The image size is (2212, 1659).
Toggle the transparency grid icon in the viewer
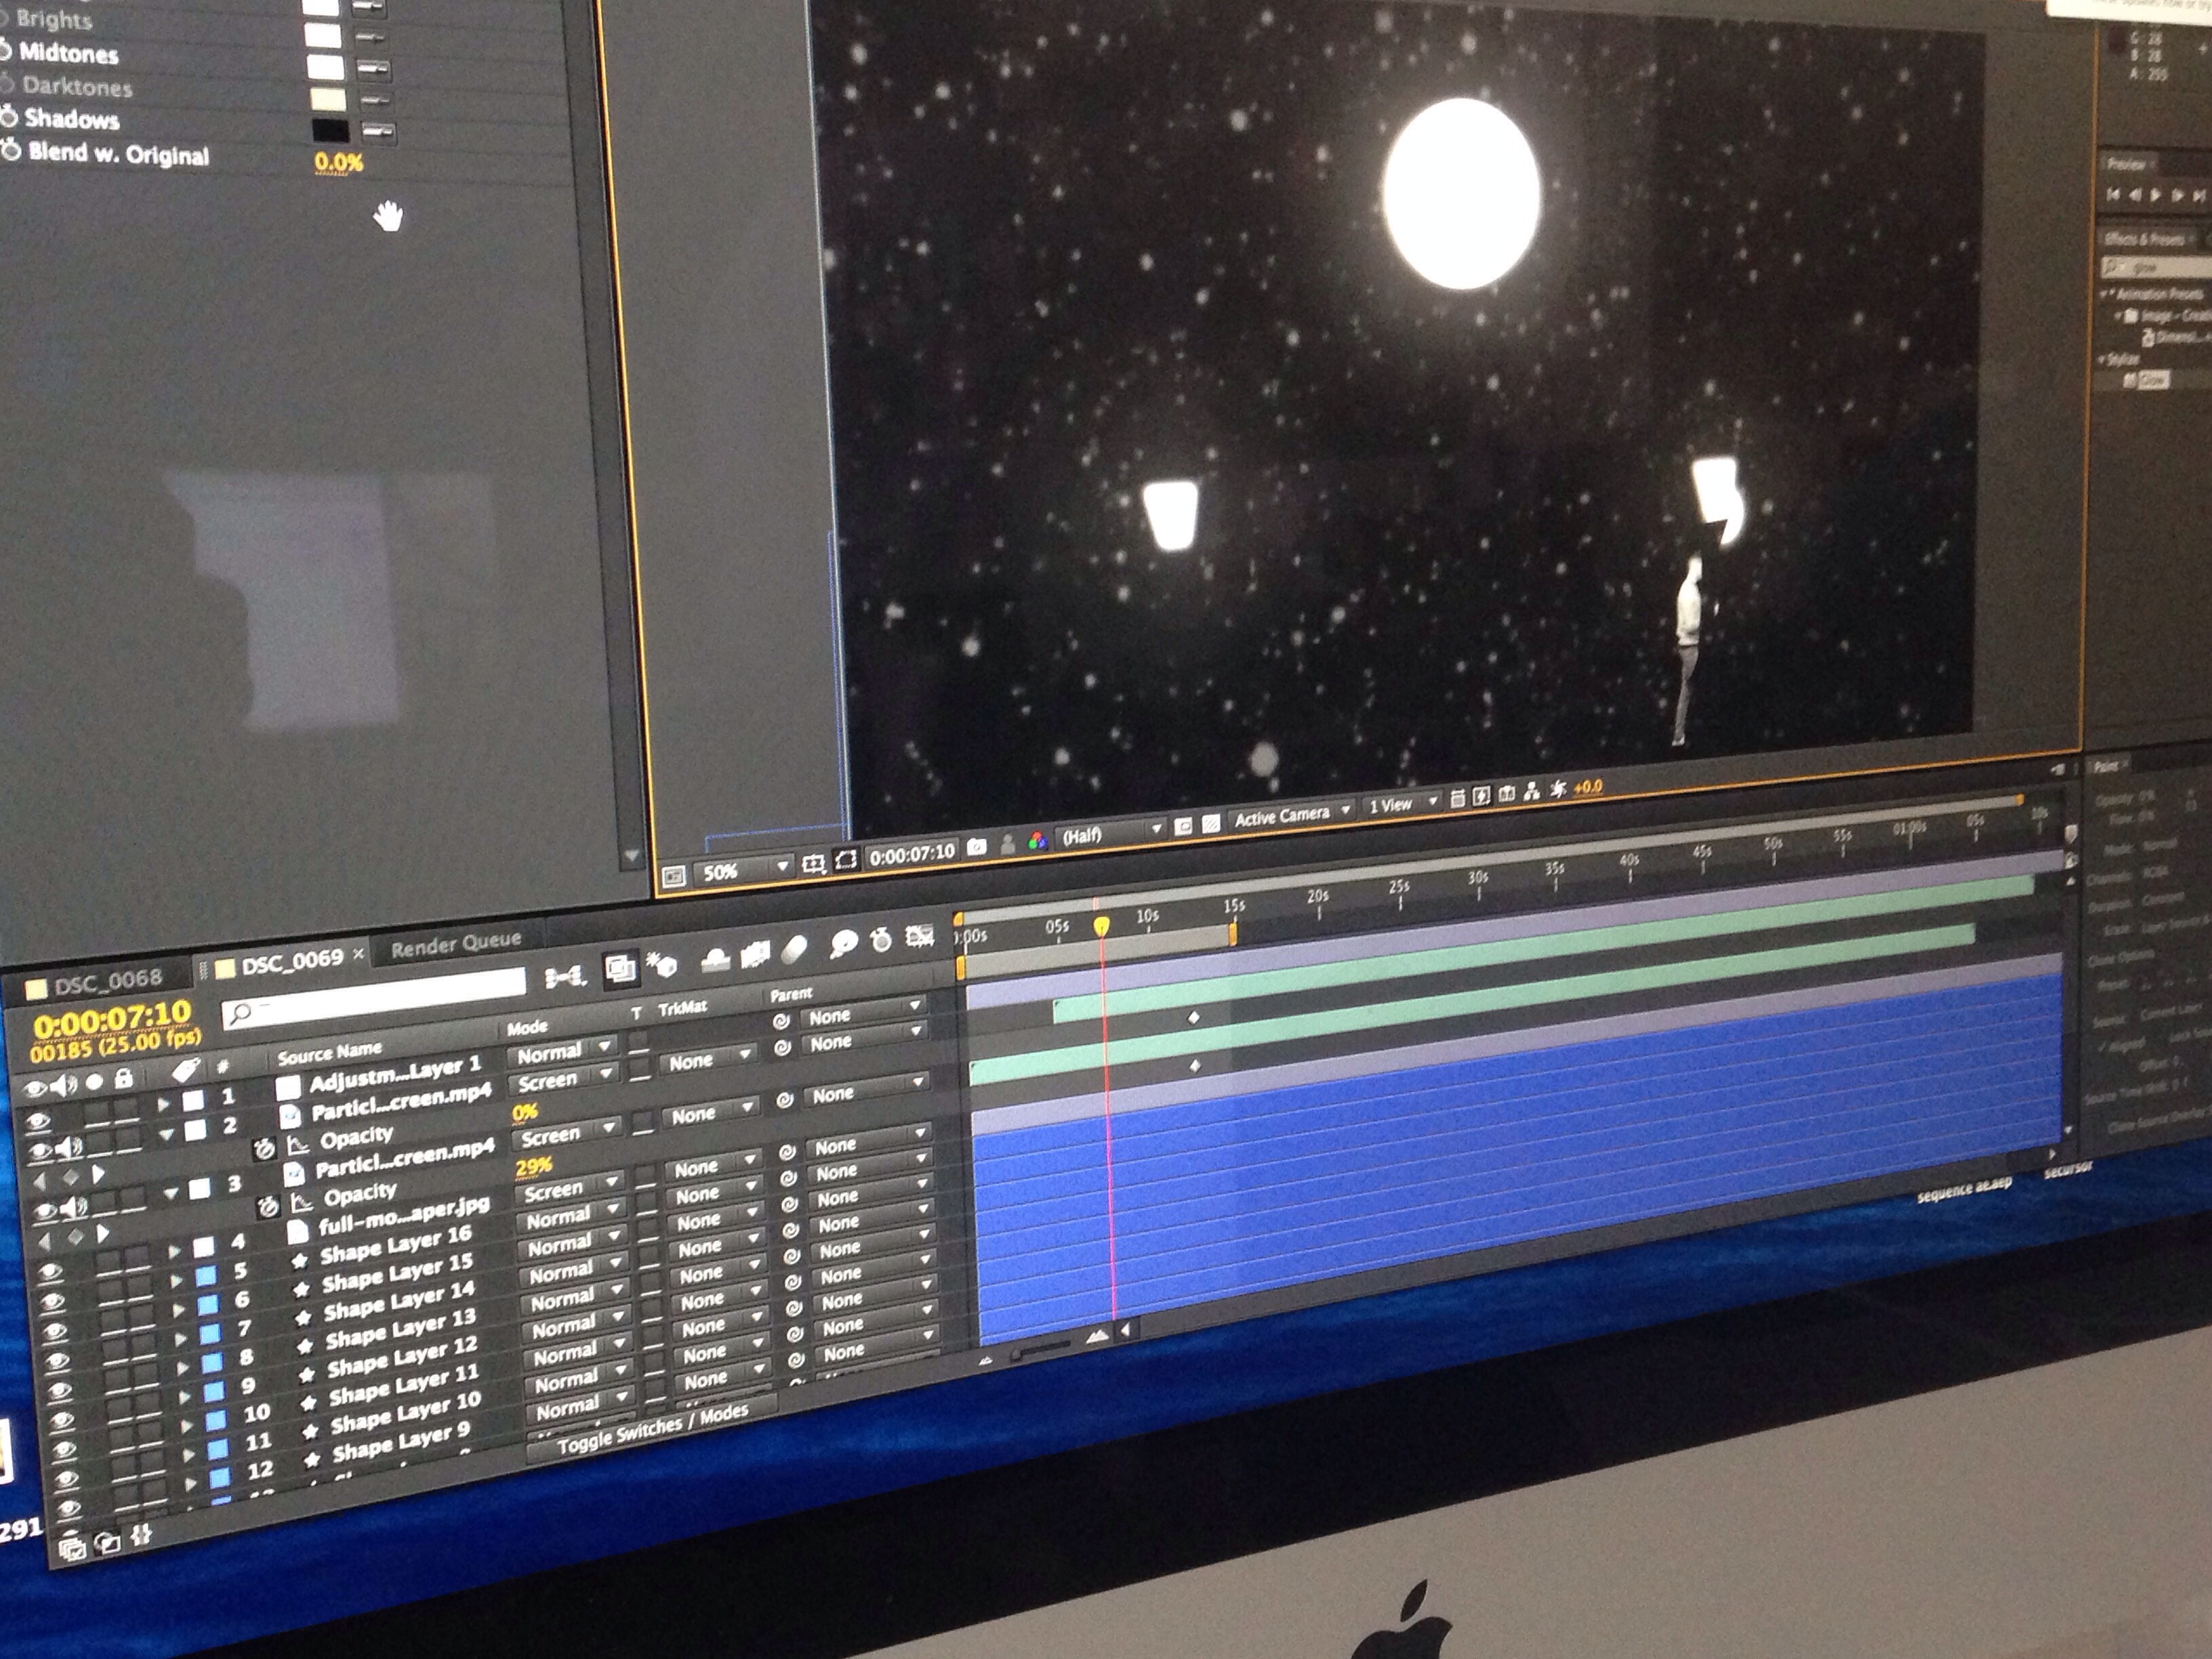coord(1211,824)
